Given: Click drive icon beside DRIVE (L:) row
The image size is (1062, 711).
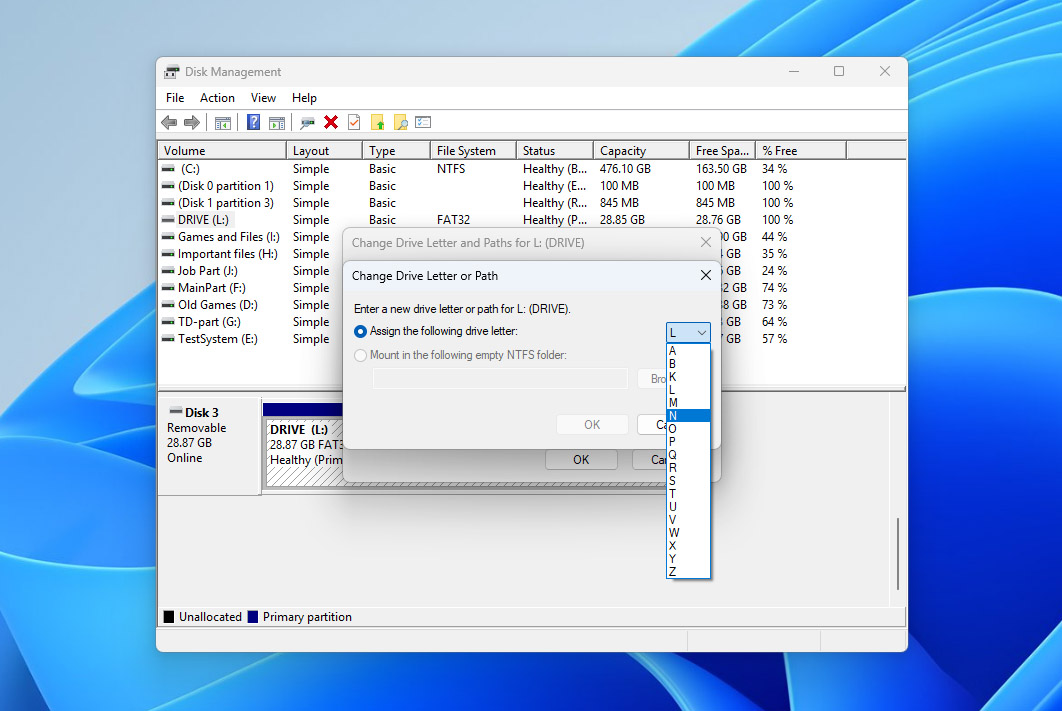Looking at the screenshot, I should click(x=168, y=219).
